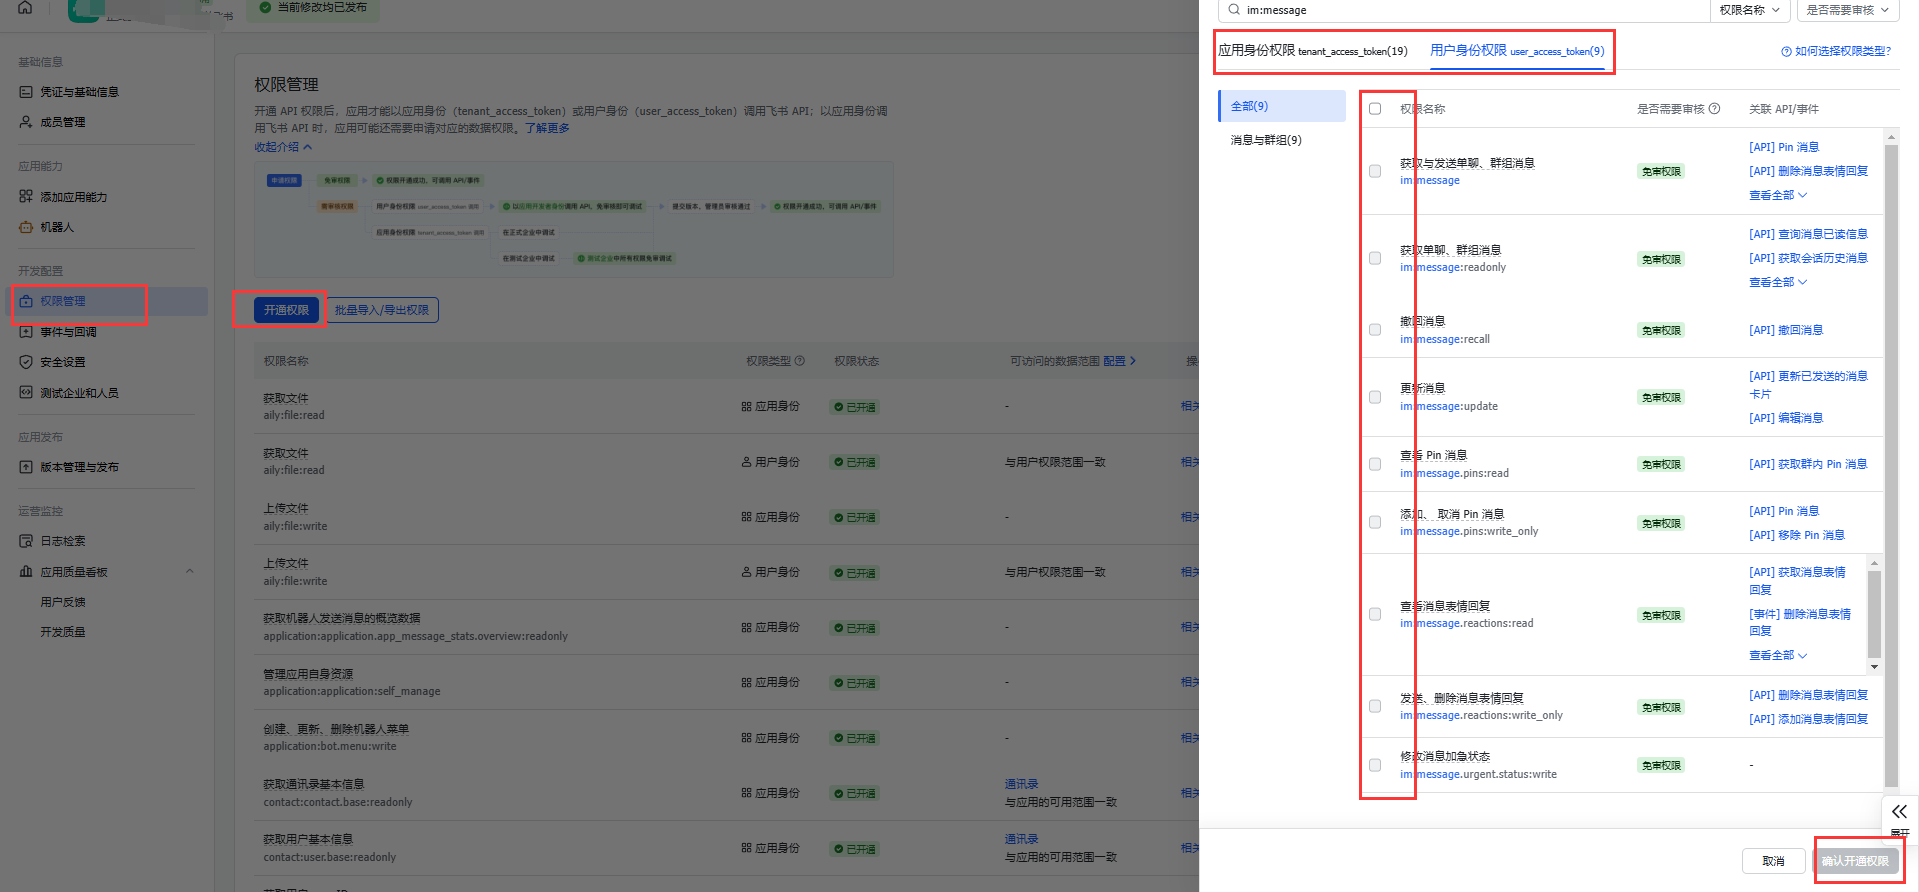This screenshot has width=1919, height=892.
Task: Click the 成员管理 person icon
Action: 26,122
